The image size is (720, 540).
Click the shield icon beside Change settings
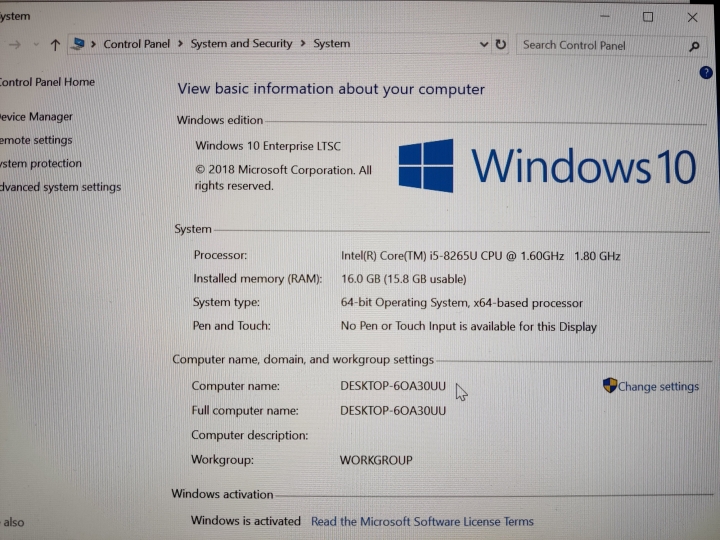coord(610,385)
